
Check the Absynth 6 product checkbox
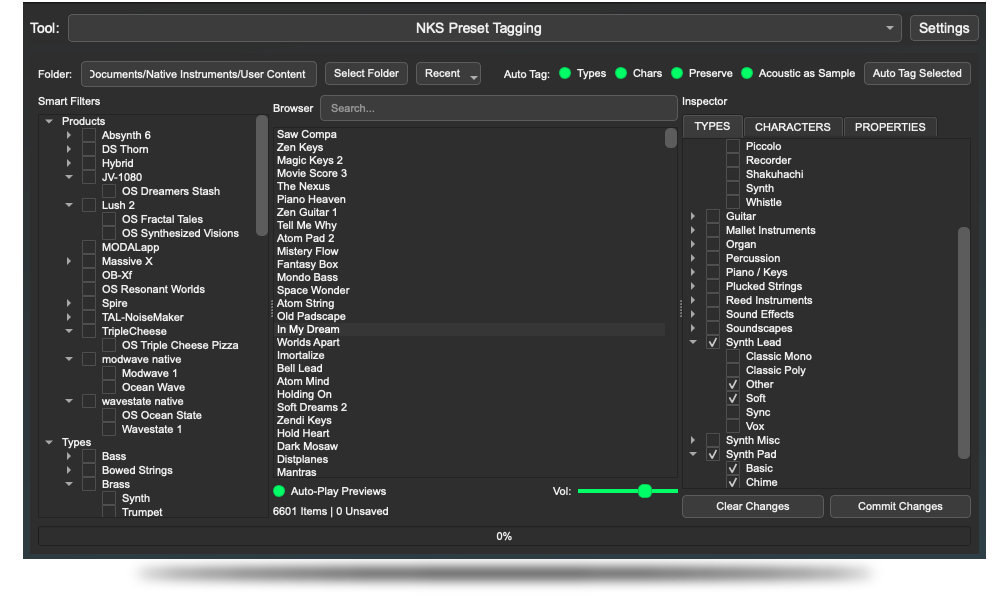click(89, 135)
